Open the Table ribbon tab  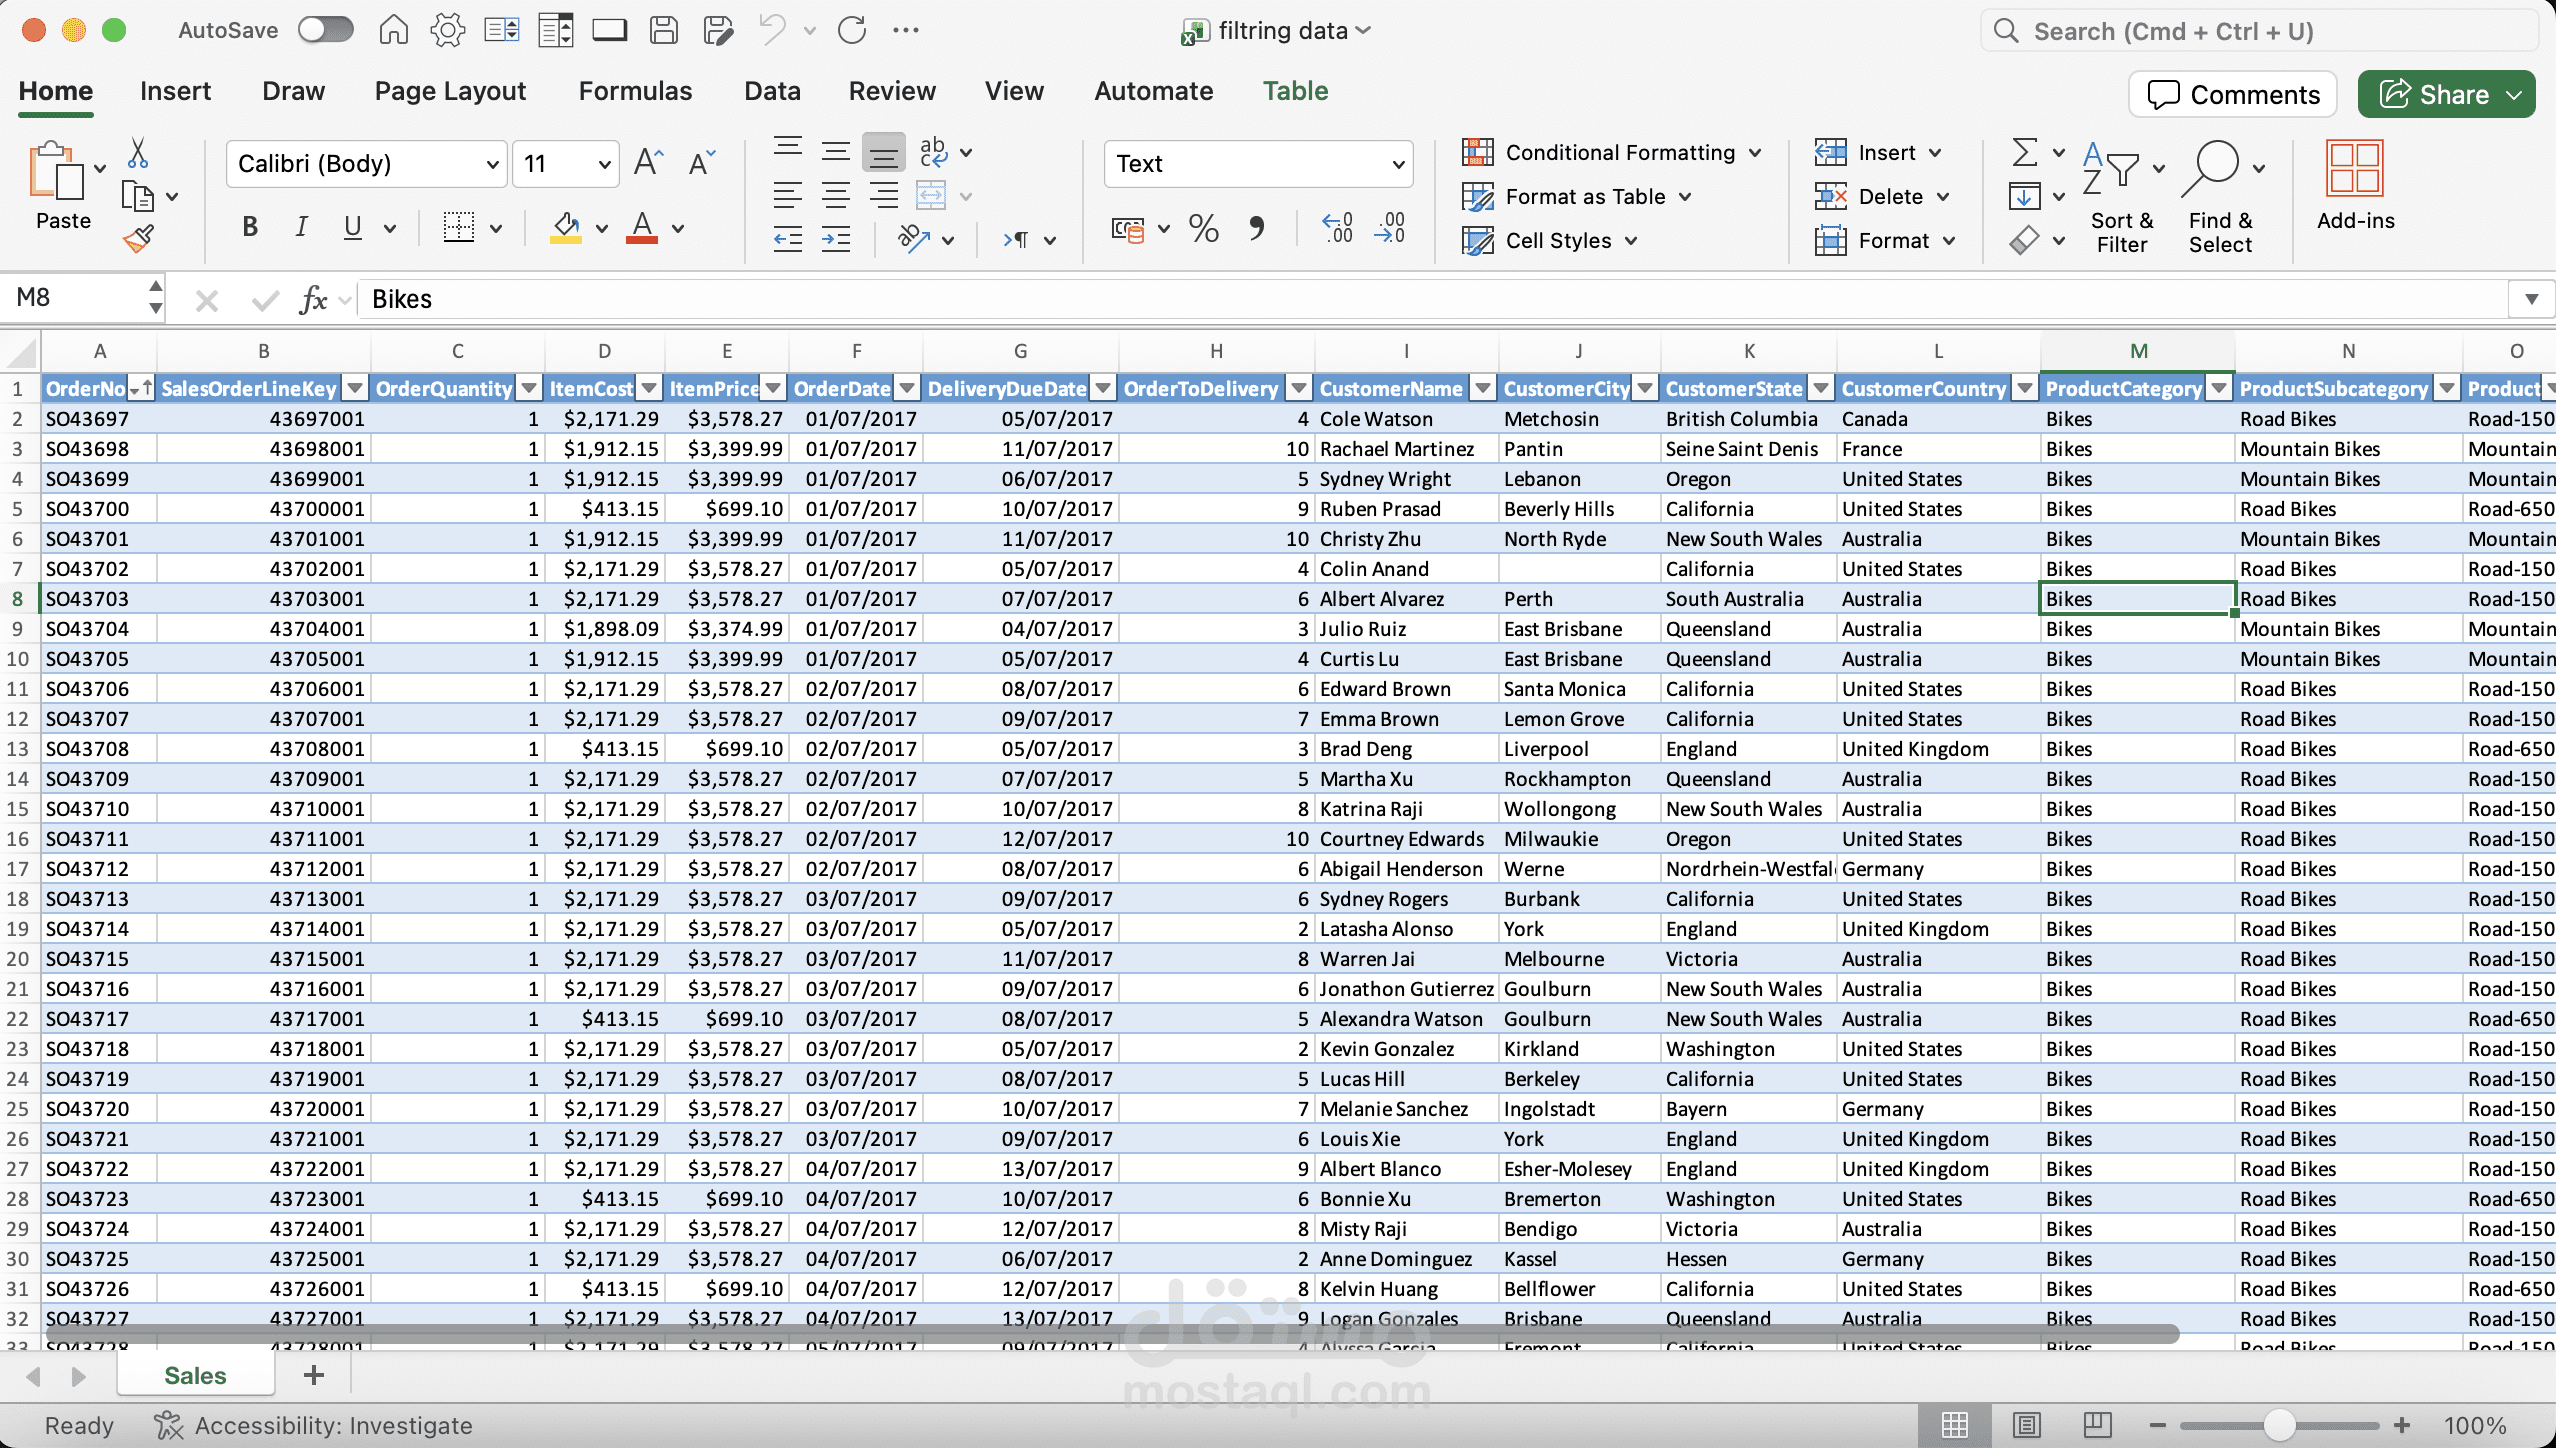pos(1294,90)
